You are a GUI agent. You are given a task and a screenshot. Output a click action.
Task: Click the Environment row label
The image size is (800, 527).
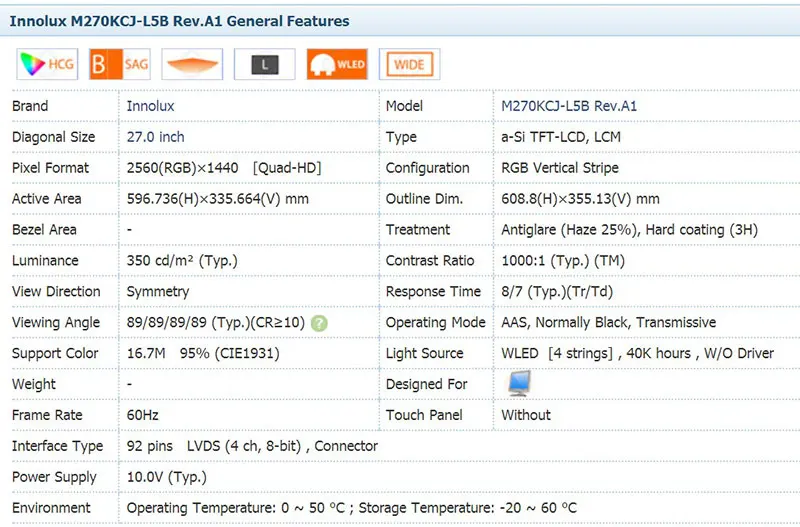(51, 508)
